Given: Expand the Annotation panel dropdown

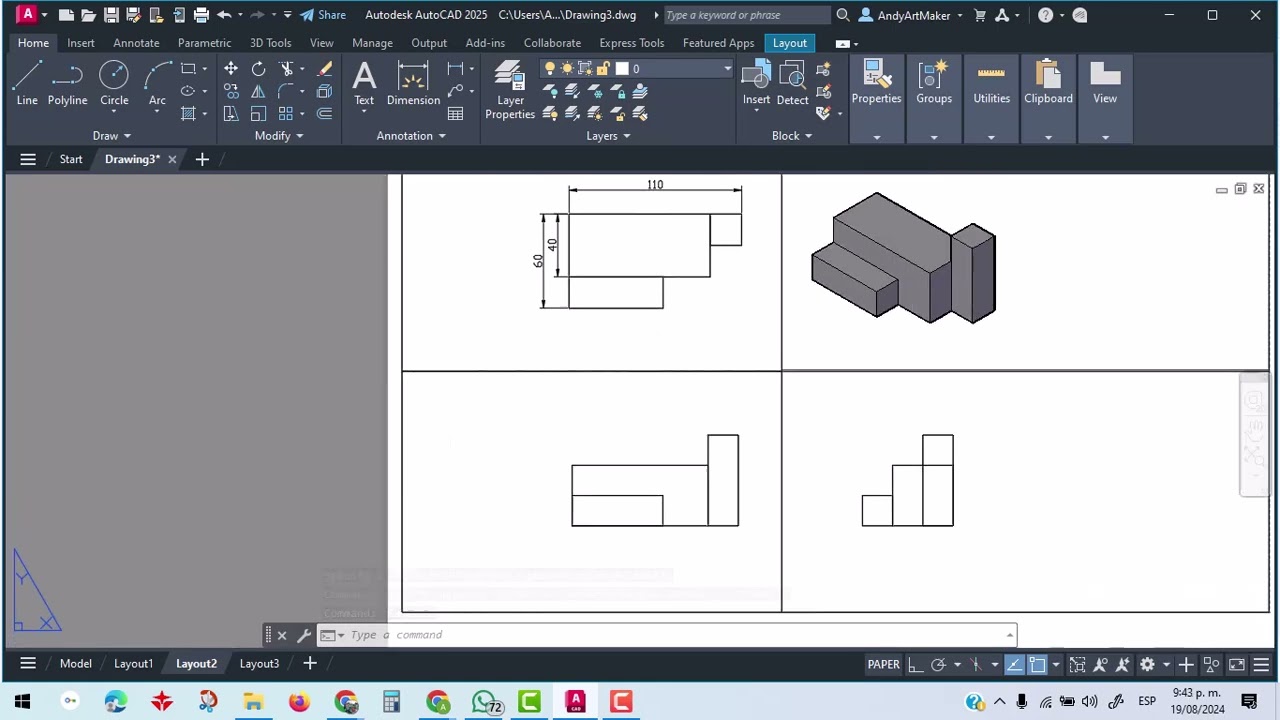Looking at the screenshot, I should tap(411, 136).
